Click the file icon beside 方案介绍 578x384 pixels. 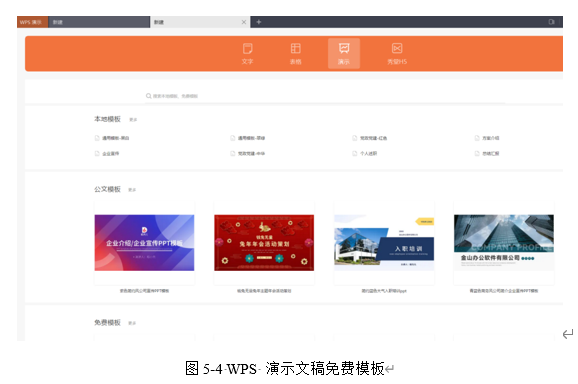tap(477, 138)
